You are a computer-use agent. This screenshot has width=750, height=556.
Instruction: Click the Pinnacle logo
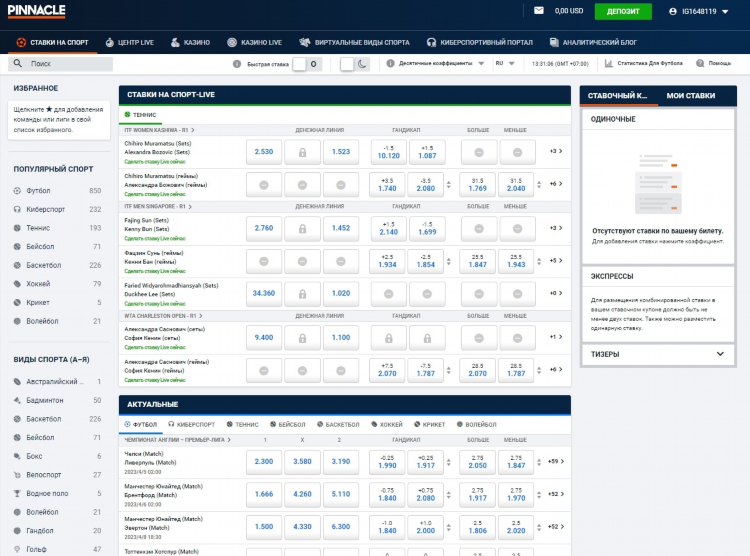pos(36,11)
